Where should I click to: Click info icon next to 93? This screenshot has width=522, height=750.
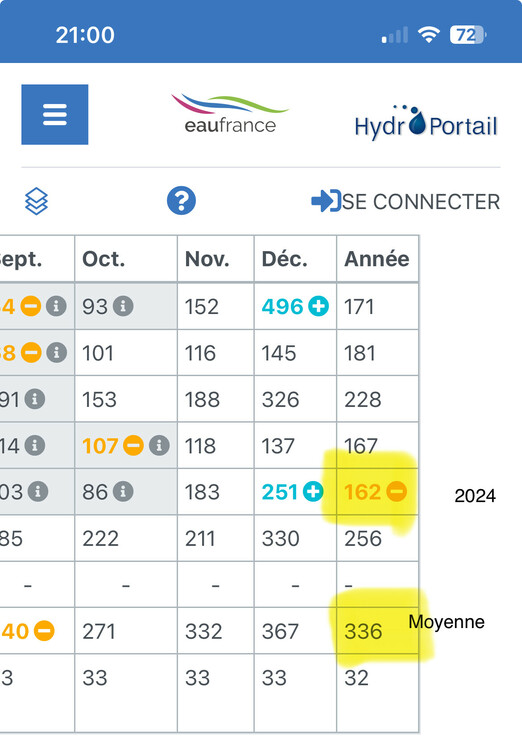pos(123,306)
